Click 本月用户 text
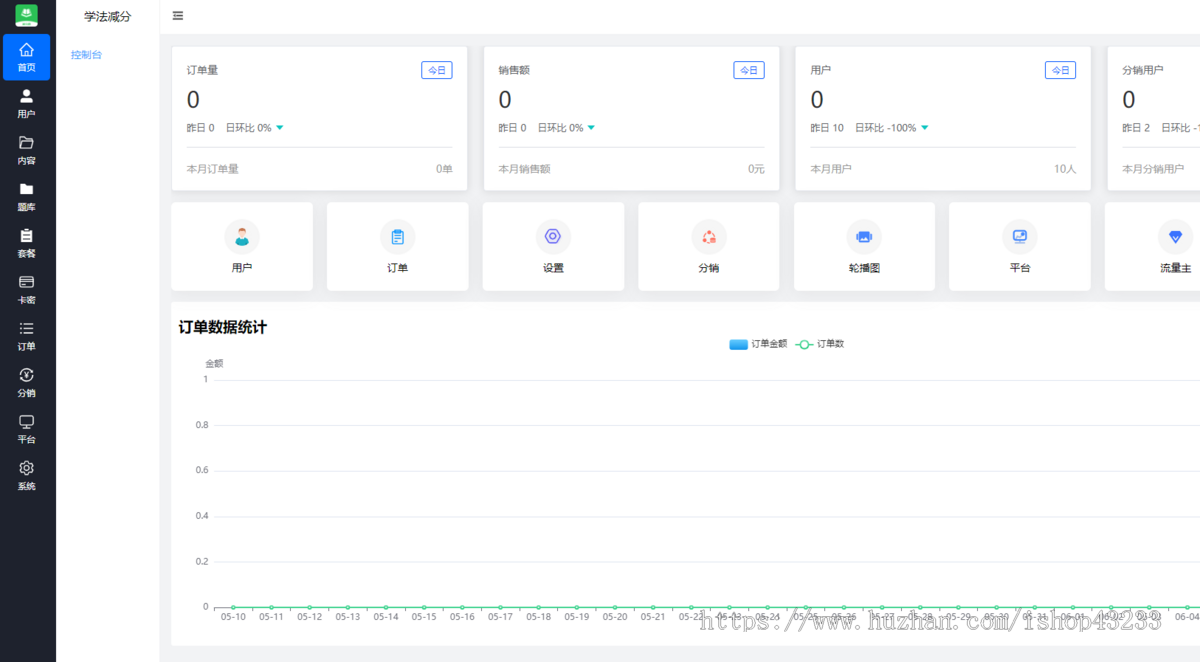The image size is (1200, 662). tap(831, 169)
